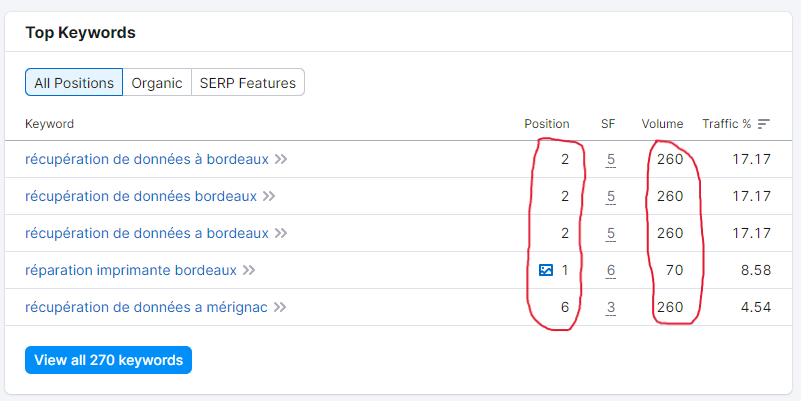Open keyword 'récupération de données à bordeaux'
801x401 pixels.
coord(147,159)
